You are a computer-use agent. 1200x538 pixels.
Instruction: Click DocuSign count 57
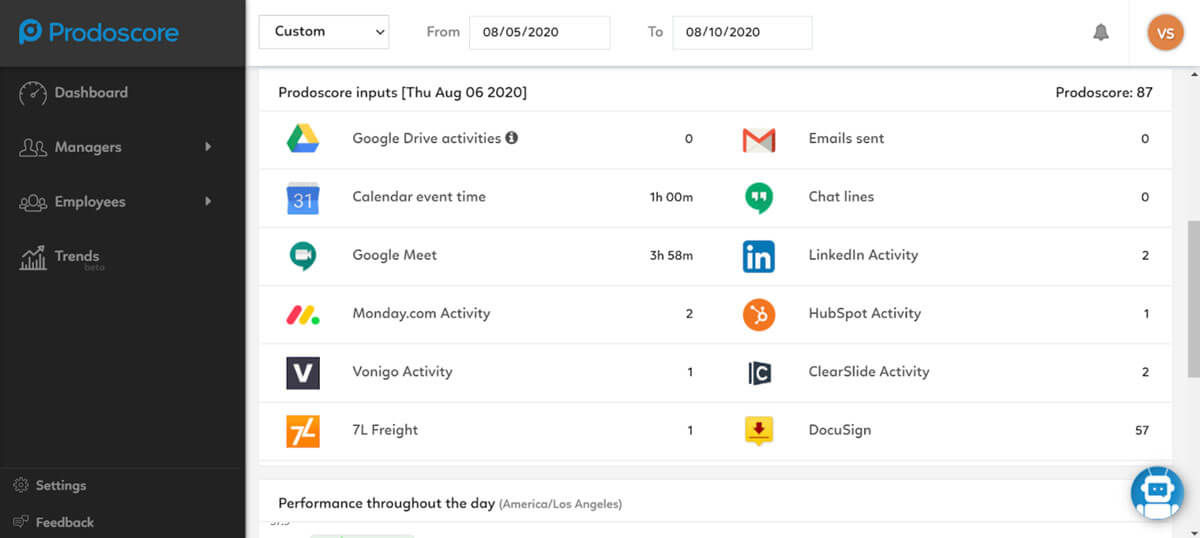click(1142, 430)
